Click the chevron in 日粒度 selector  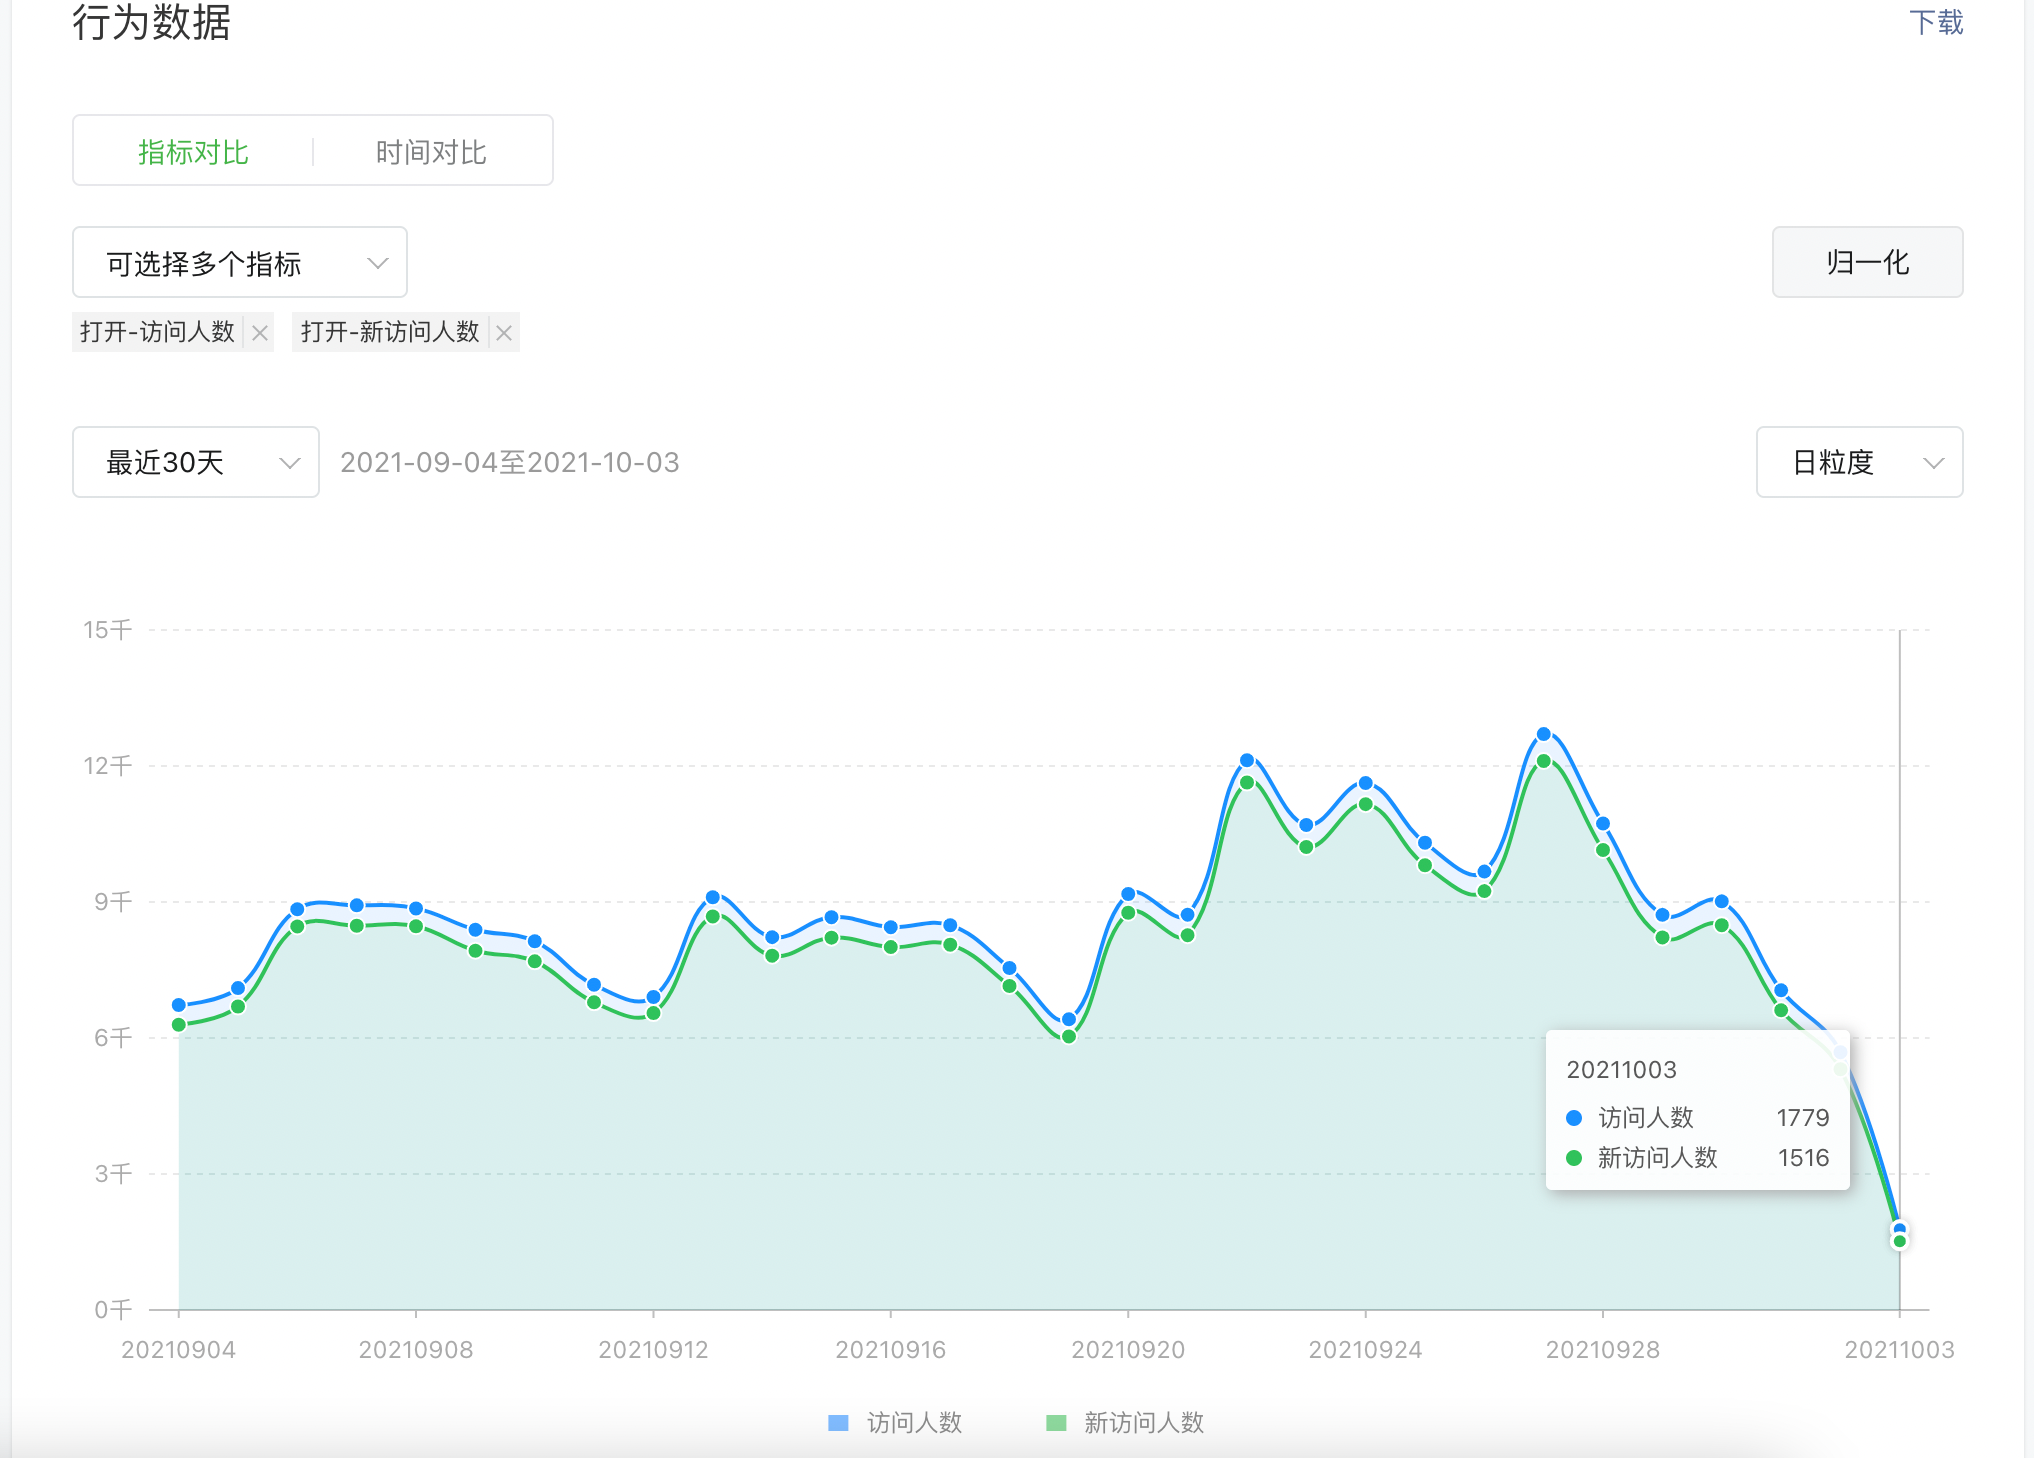coord(1933,462)
